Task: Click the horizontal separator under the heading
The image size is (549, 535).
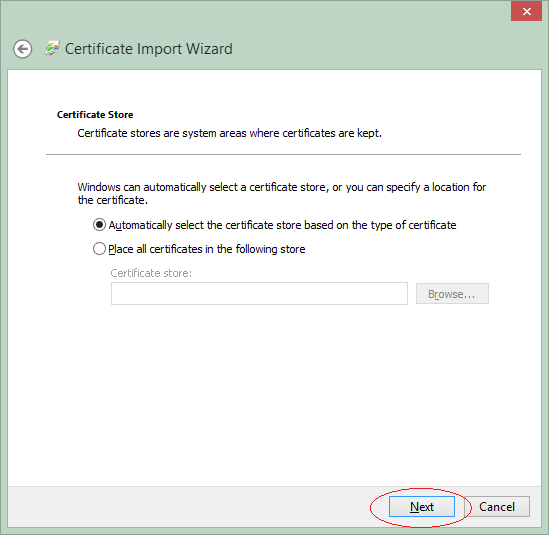Action: [283, 154]
